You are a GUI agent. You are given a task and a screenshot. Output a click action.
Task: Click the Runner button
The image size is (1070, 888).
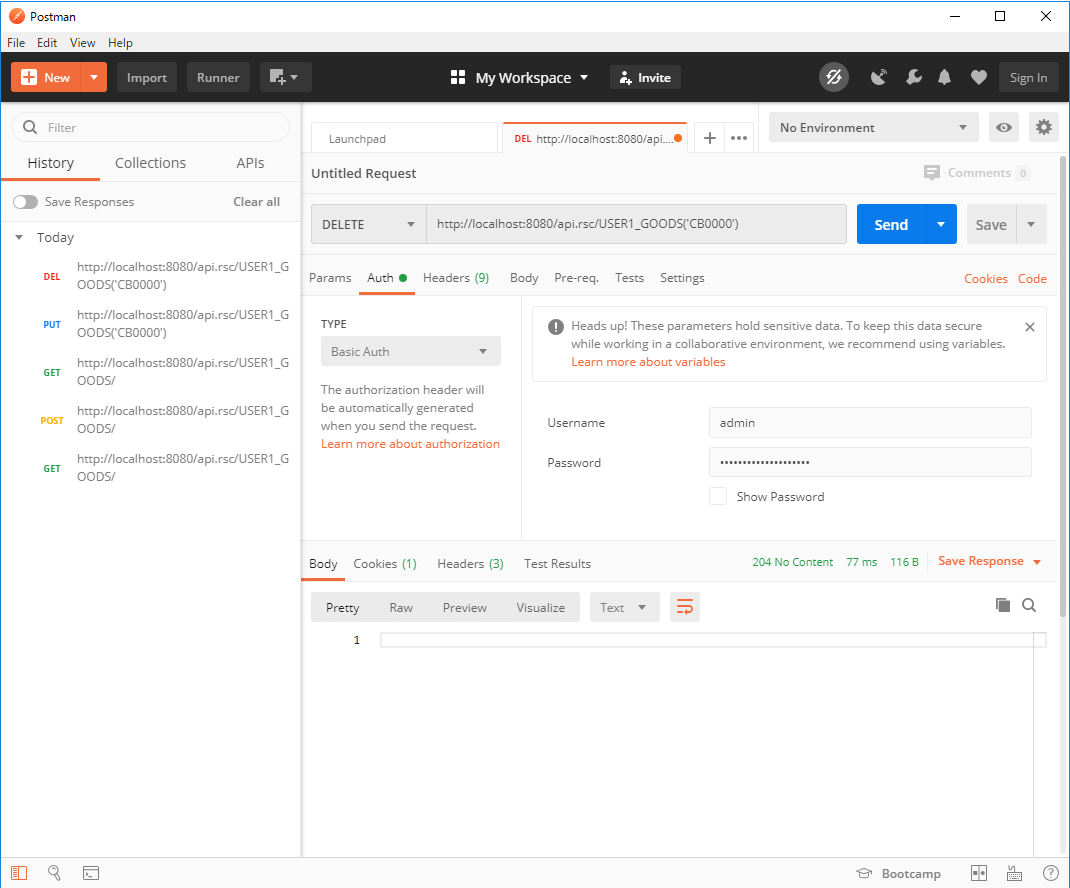[218, 78]
